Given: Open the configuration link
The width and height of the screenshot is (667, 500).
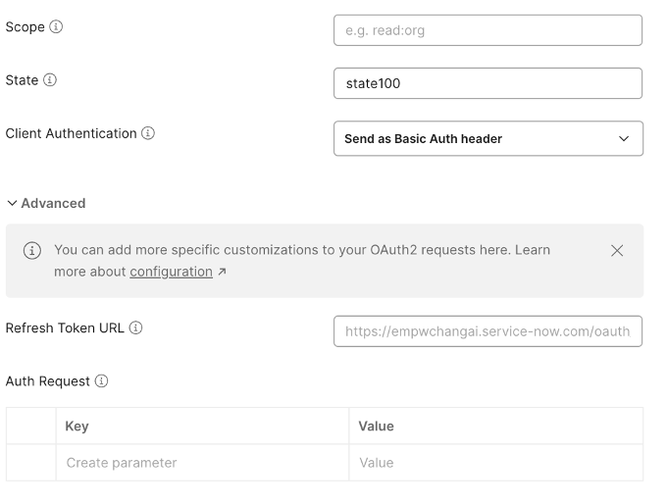Looking at the screenshot, I should pos(171,272).
